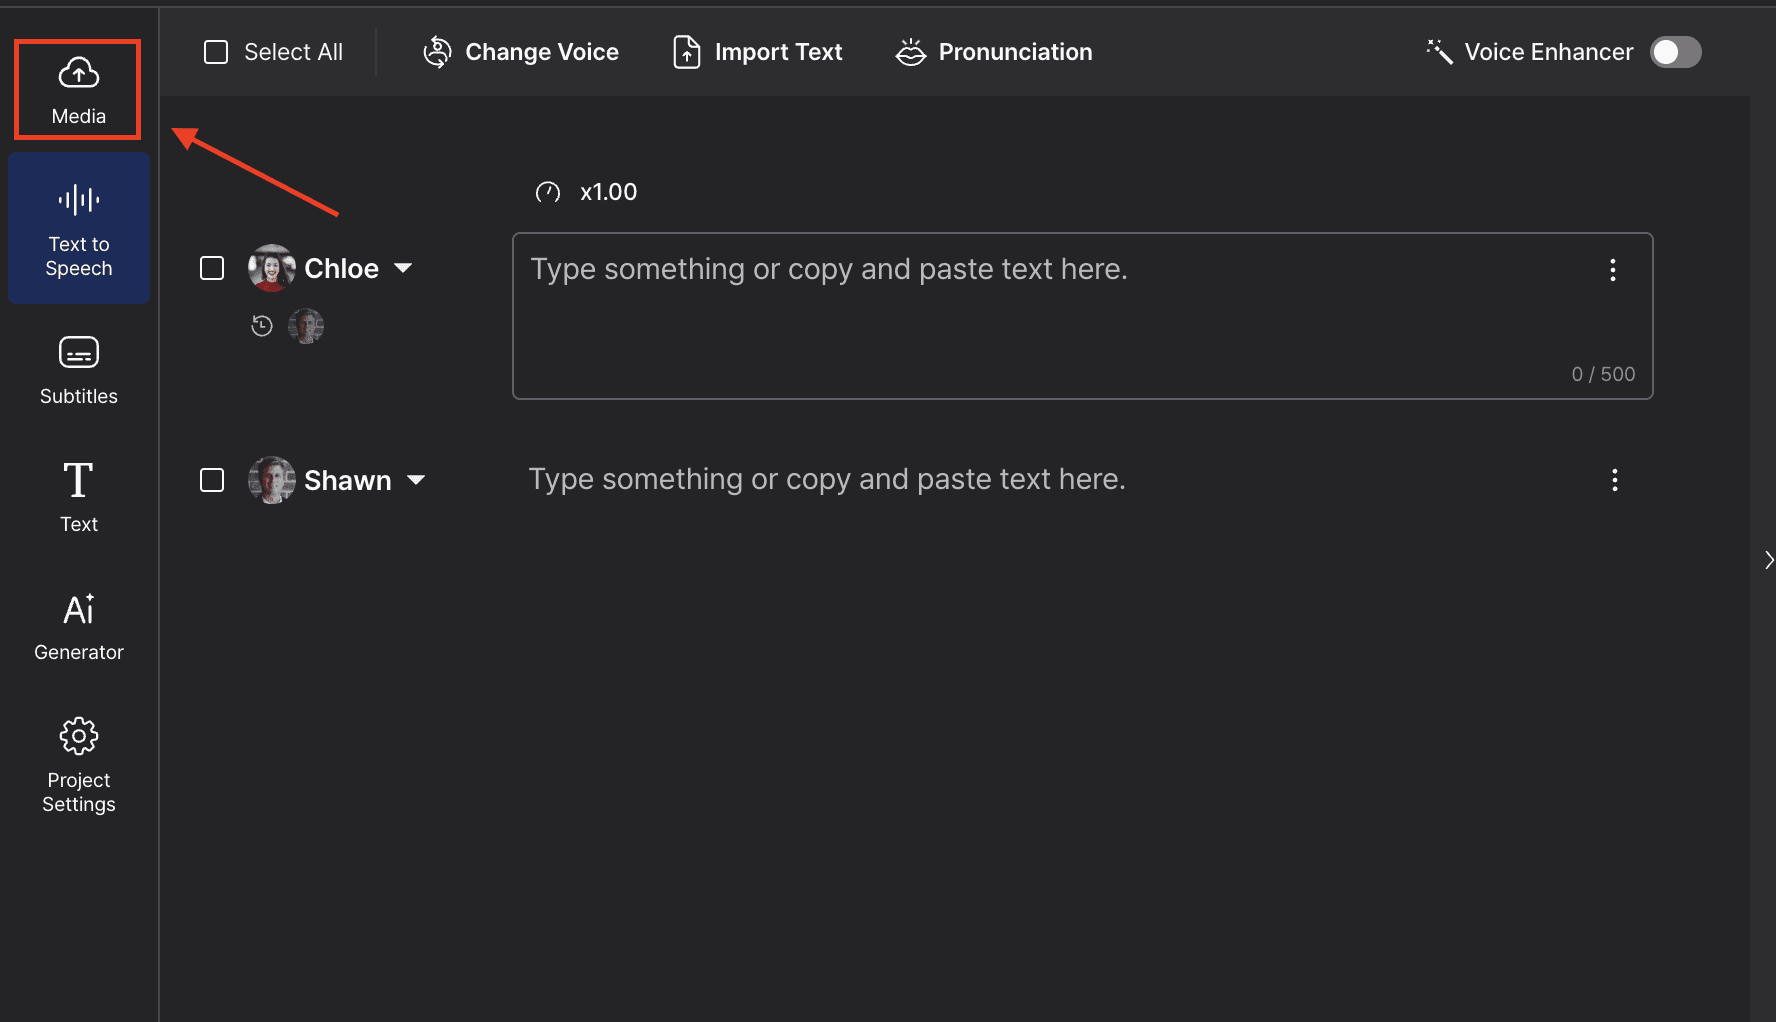This screenshot has height=1022, width=1776.
Task: Open the Subtitles panel
Action: [78, 370]
